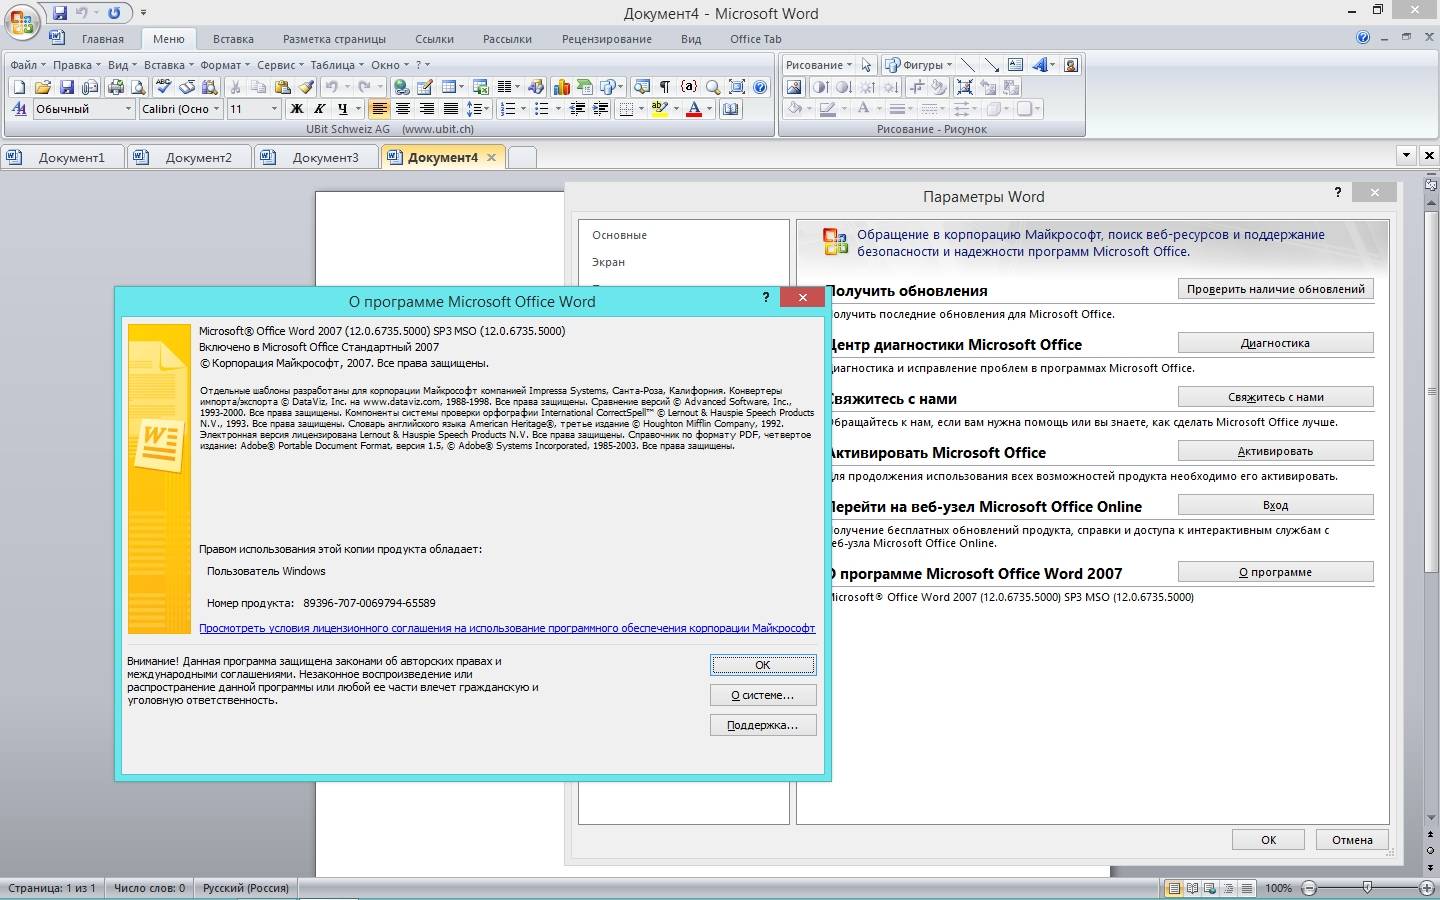This screenshot has height=900, width=1440.
Task: Click the 100% zoom level indicator
Action: point(1278,888)
